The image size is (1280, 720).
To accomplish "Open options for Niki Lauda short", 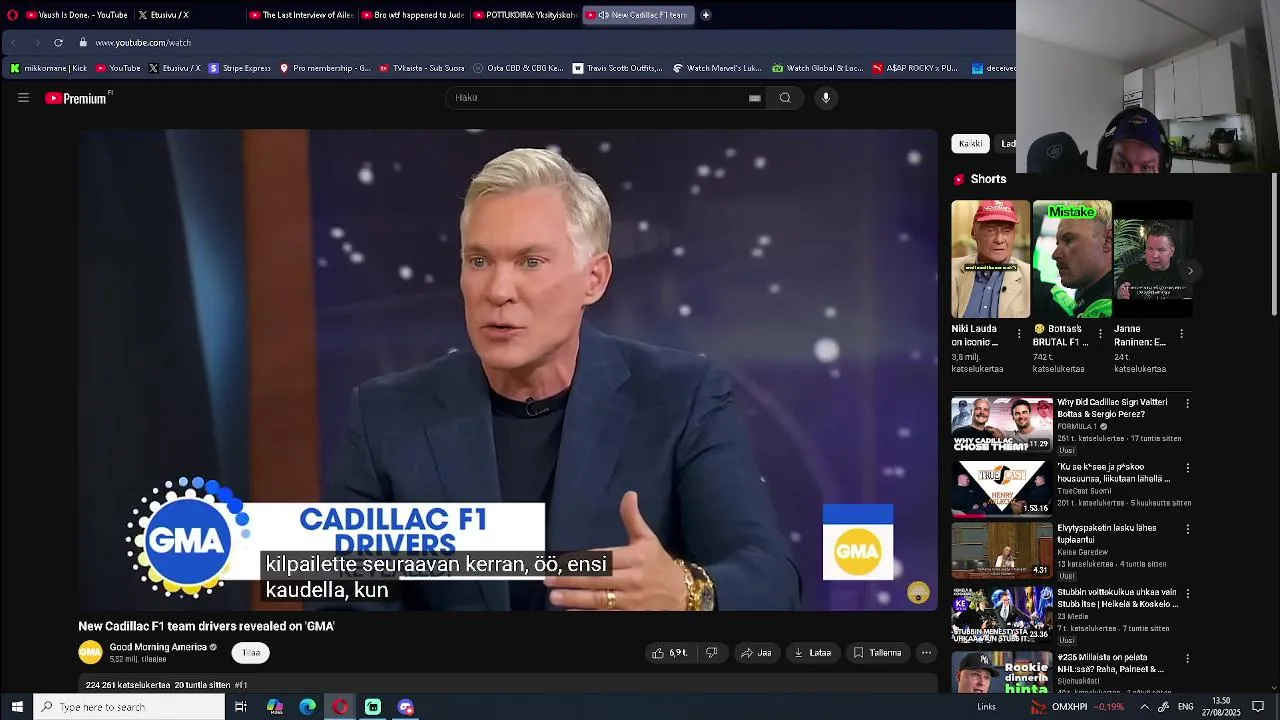I will (x=1019, y=333).
